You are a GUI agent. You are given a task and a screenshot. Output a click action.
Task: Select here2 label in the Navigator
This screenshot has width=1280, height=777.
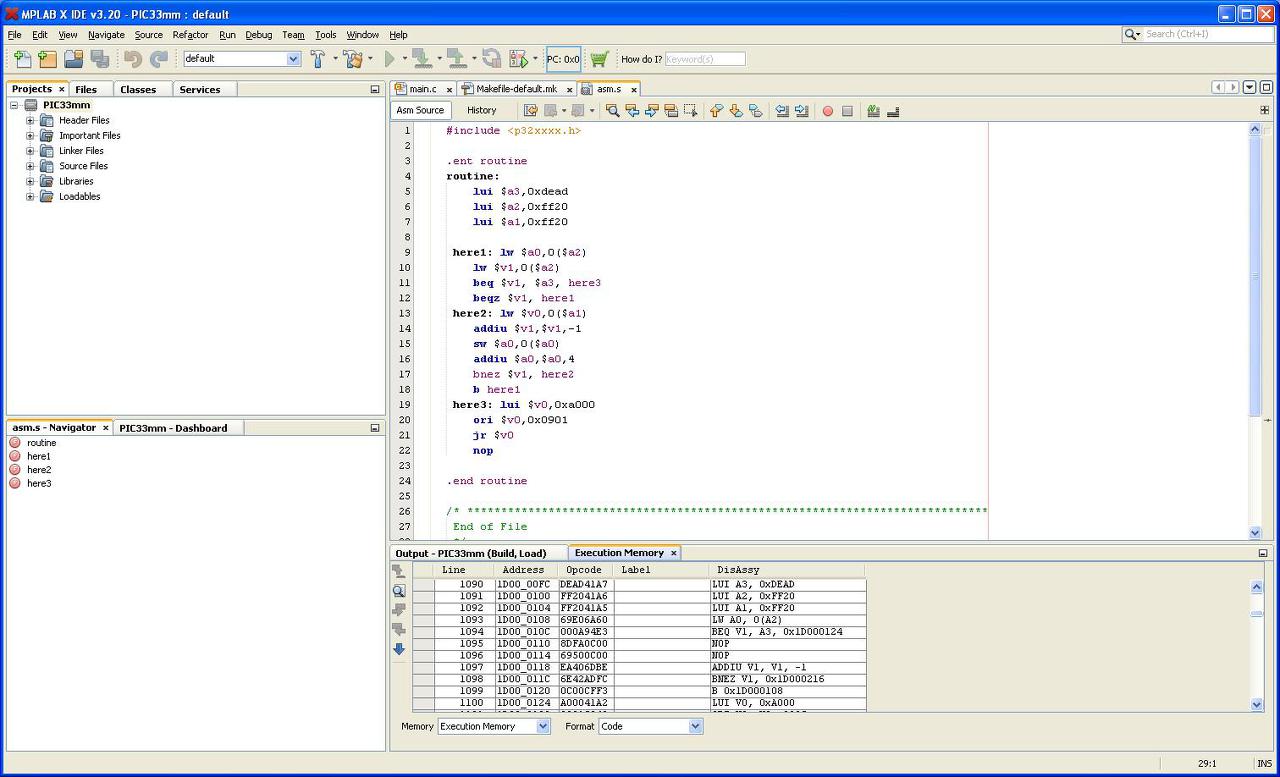(x=39, y=470)
